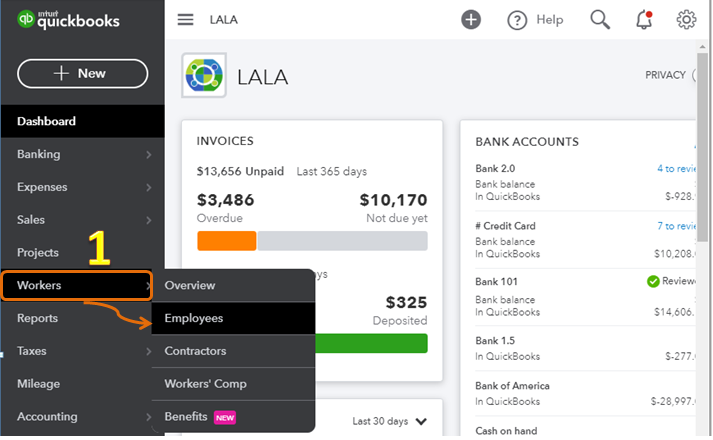Click the orange overdue invoices bar
Viewport: 713px width, 440px height.
[x=227, y=241]
